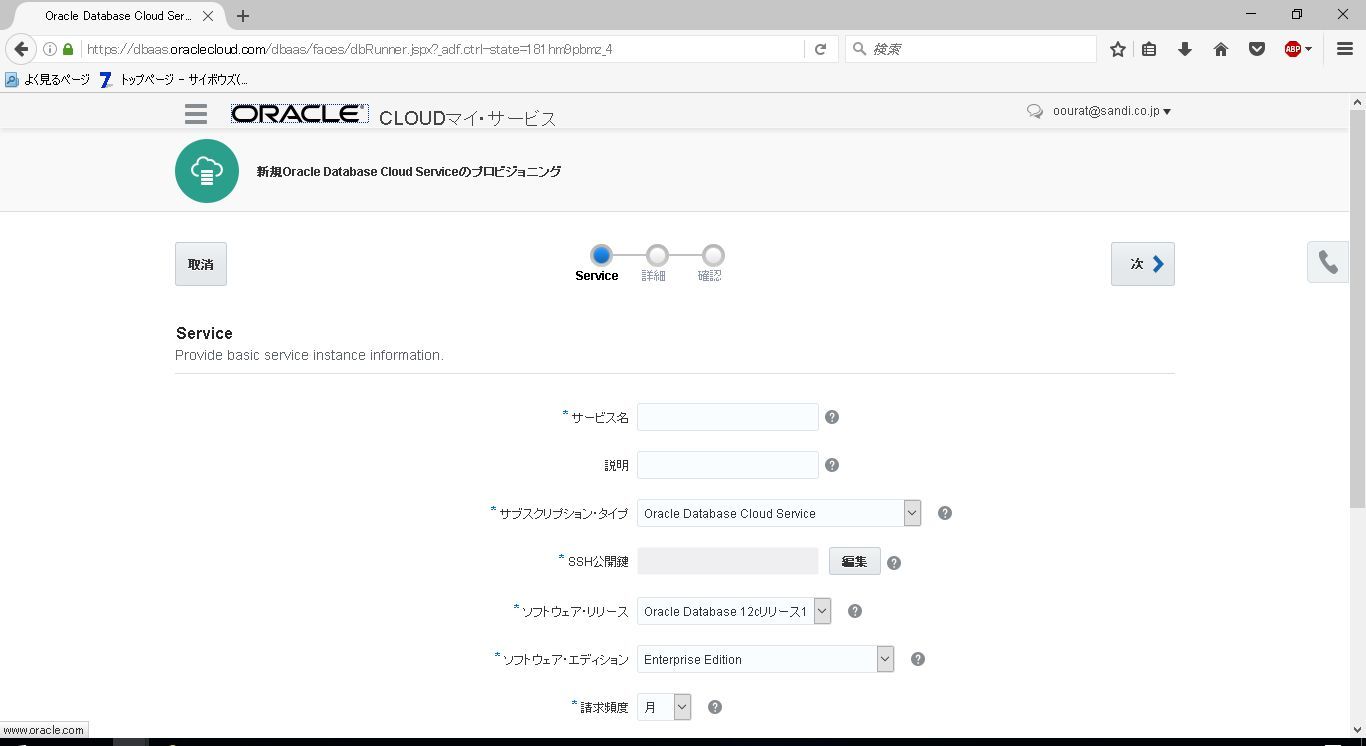Show help for SSH公開鍵

coord(894,563)
